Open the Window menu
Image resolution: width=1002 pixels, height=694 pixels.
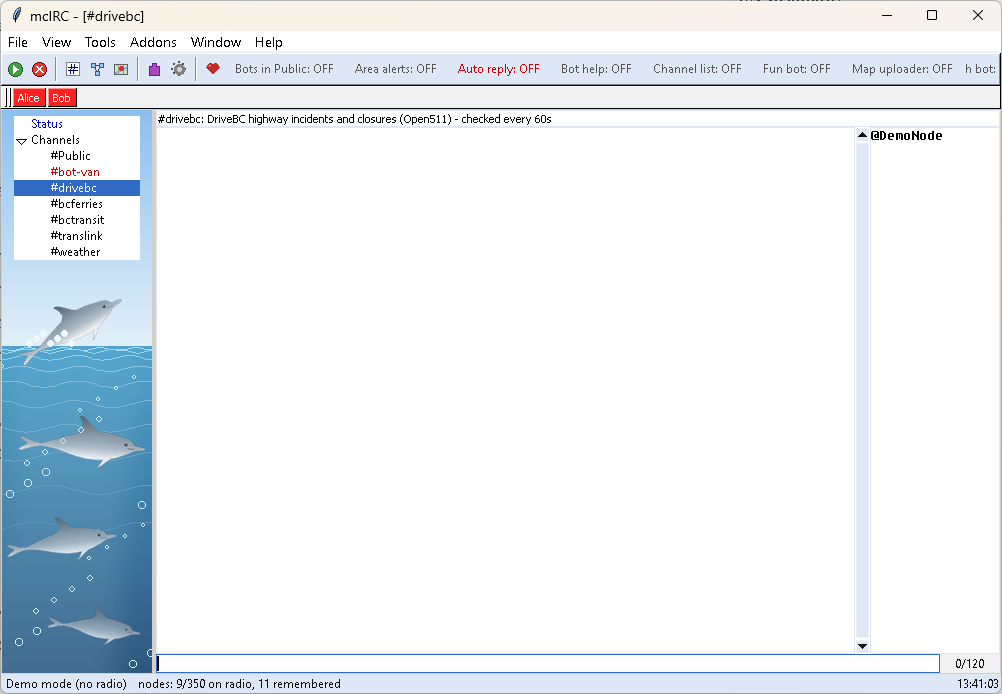pos(216,42)
